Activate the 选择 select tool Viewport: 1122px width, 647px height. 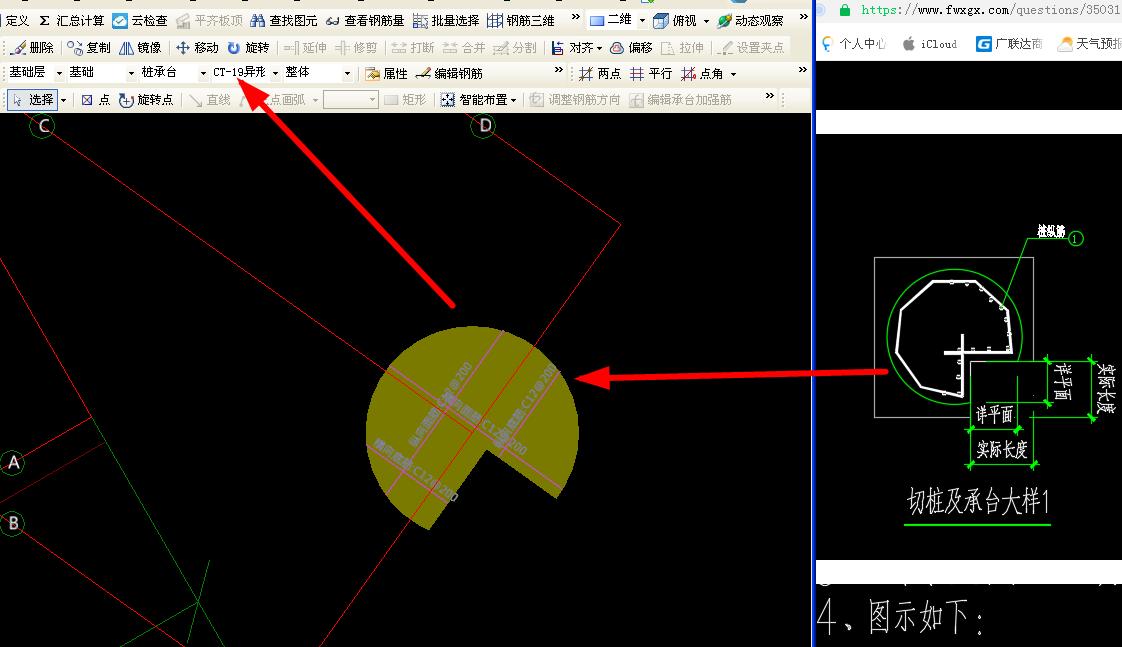(33, 99)
